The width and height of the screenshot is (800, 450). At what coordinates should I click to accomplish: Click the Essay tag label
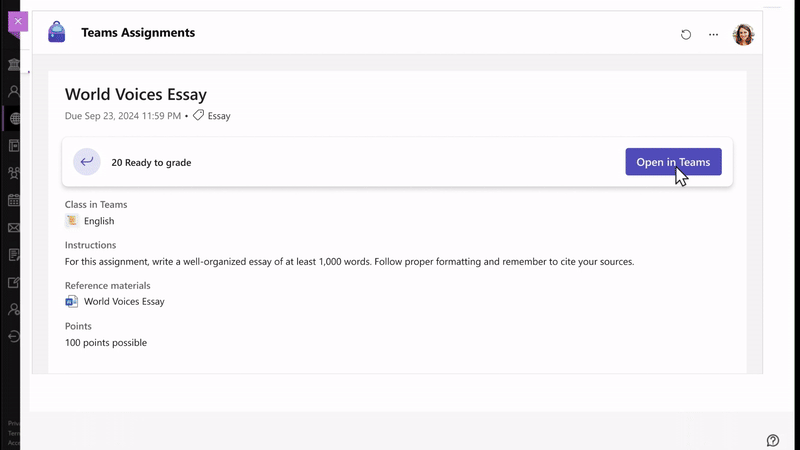coord(219,116)
